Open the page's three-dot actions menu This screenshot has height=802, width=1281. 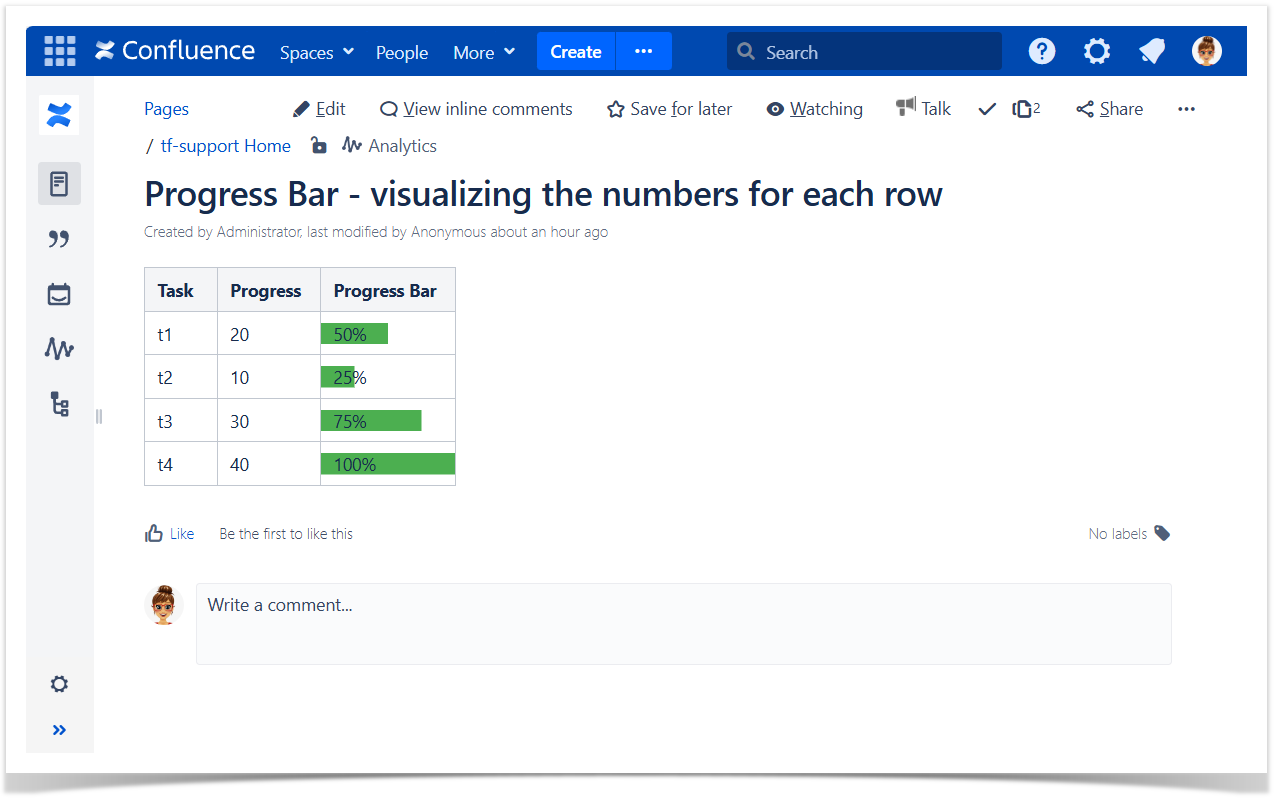point(1186,109)
